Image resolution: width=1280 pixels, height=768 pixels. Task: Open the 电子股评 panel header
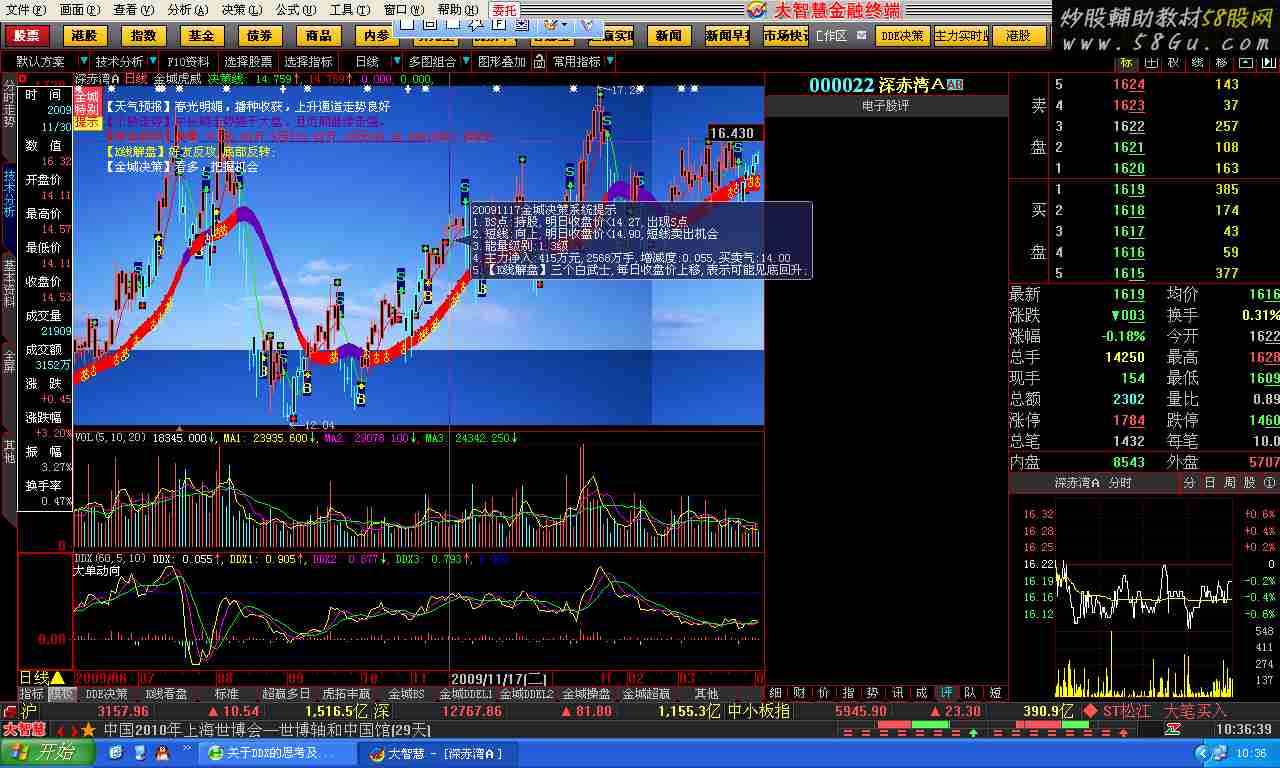pyautogui.click(x=886, y=105)
